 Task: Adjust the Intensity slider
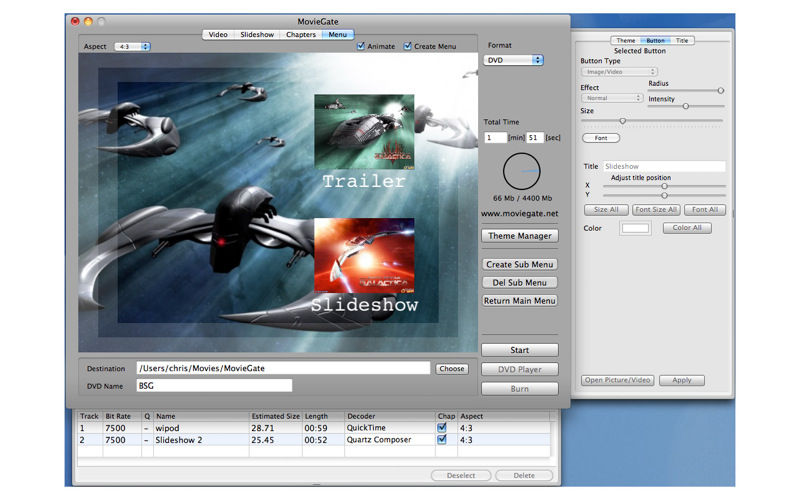coord(686,106)
